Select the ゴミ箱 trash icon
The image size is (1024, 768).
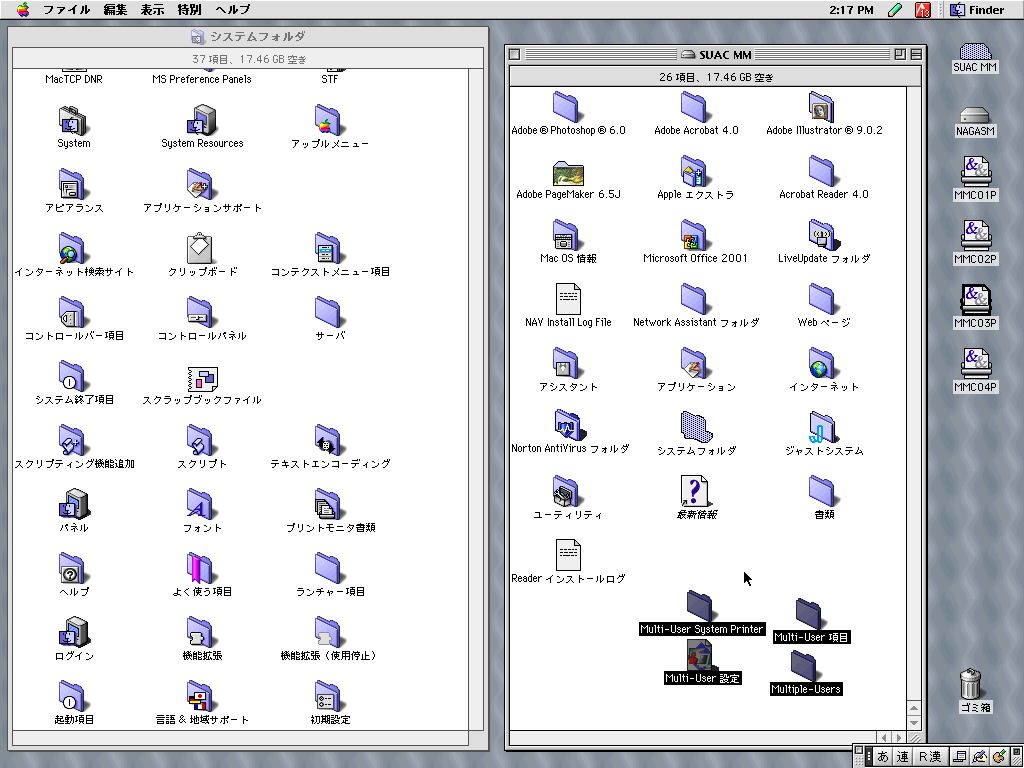coord(971,684)
